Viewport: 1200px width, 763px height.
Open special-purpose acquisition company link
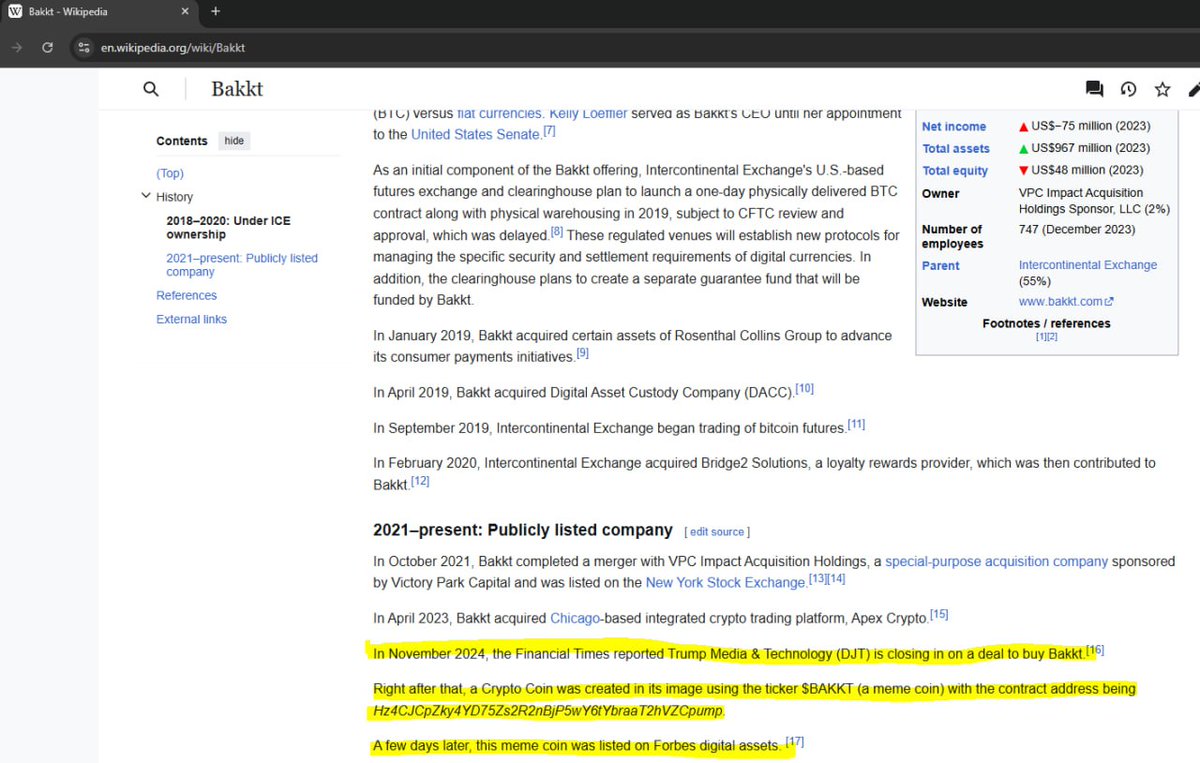(x=996, y=562)
